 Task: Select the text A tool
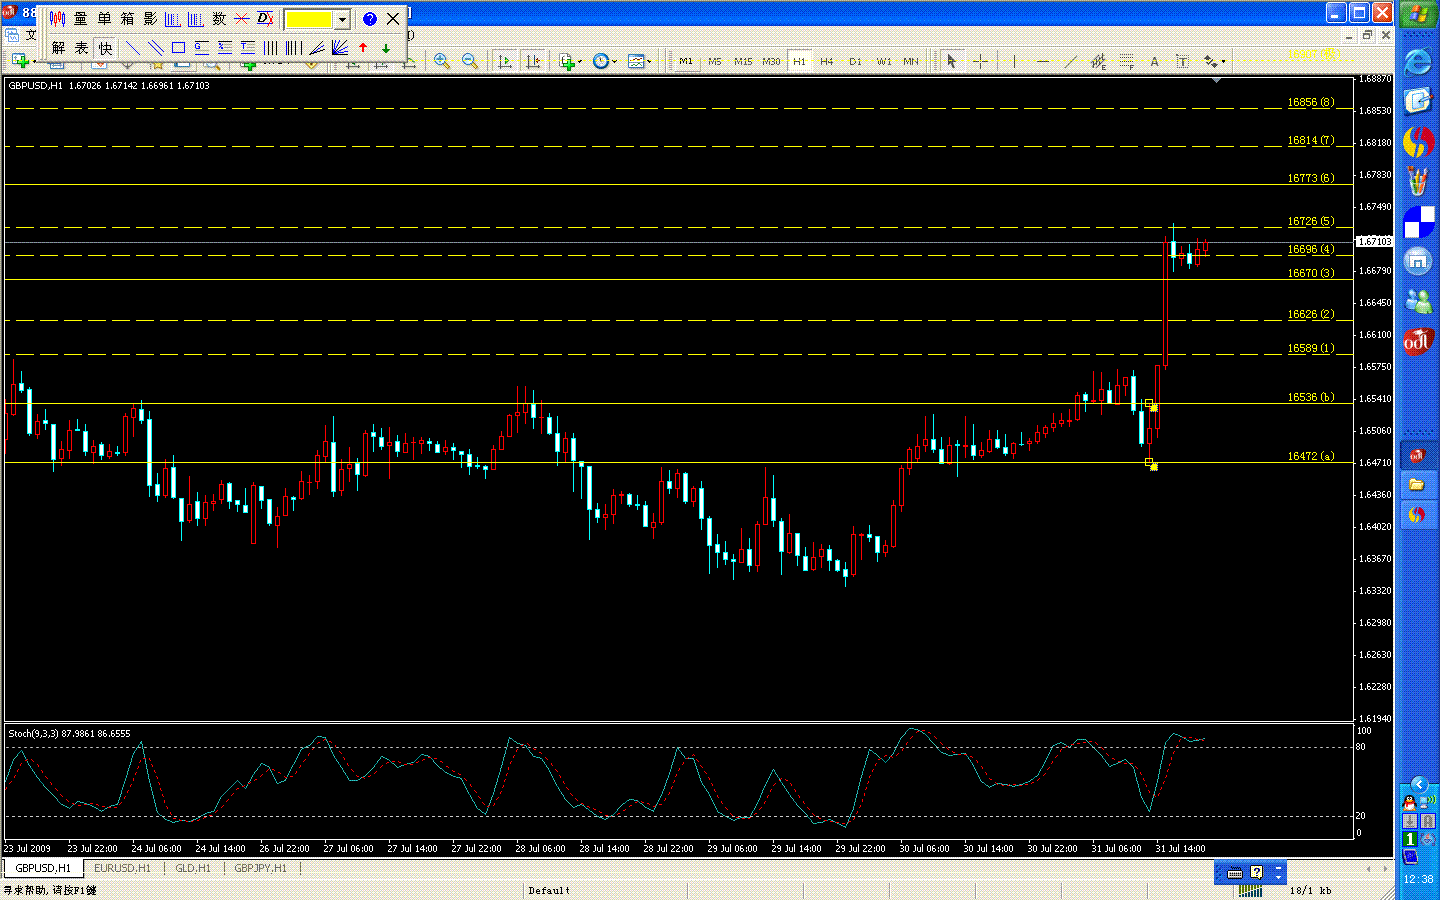coord(1154,61)
